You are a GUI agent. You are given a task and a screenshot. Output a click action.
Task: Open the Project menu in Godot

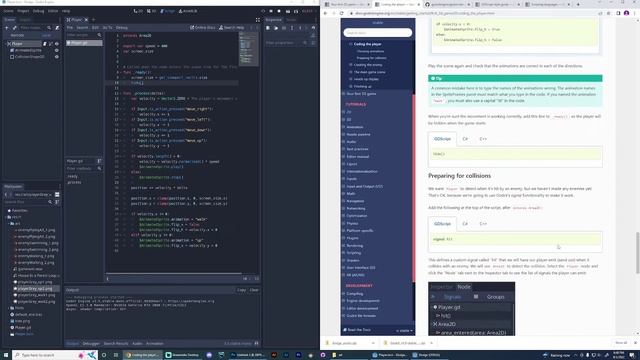click(23, 11)
